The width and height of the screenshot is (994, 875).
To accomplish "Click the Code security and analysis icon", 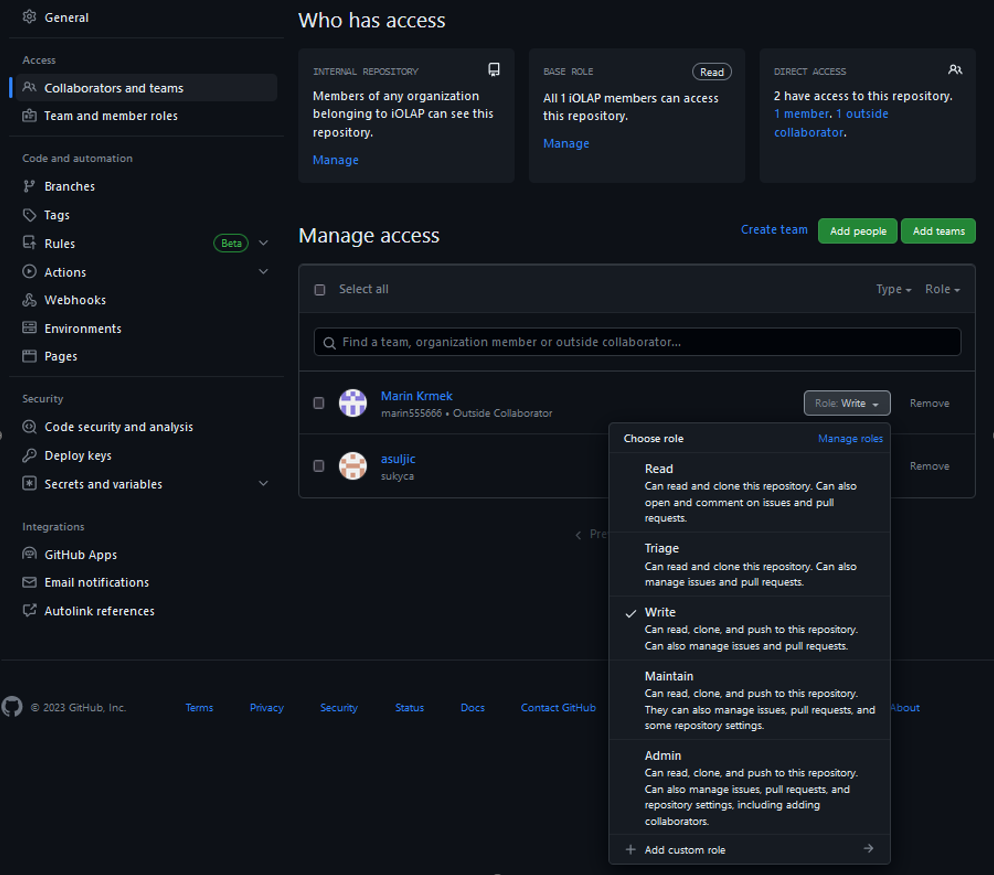I will click(x=29, y=427).
